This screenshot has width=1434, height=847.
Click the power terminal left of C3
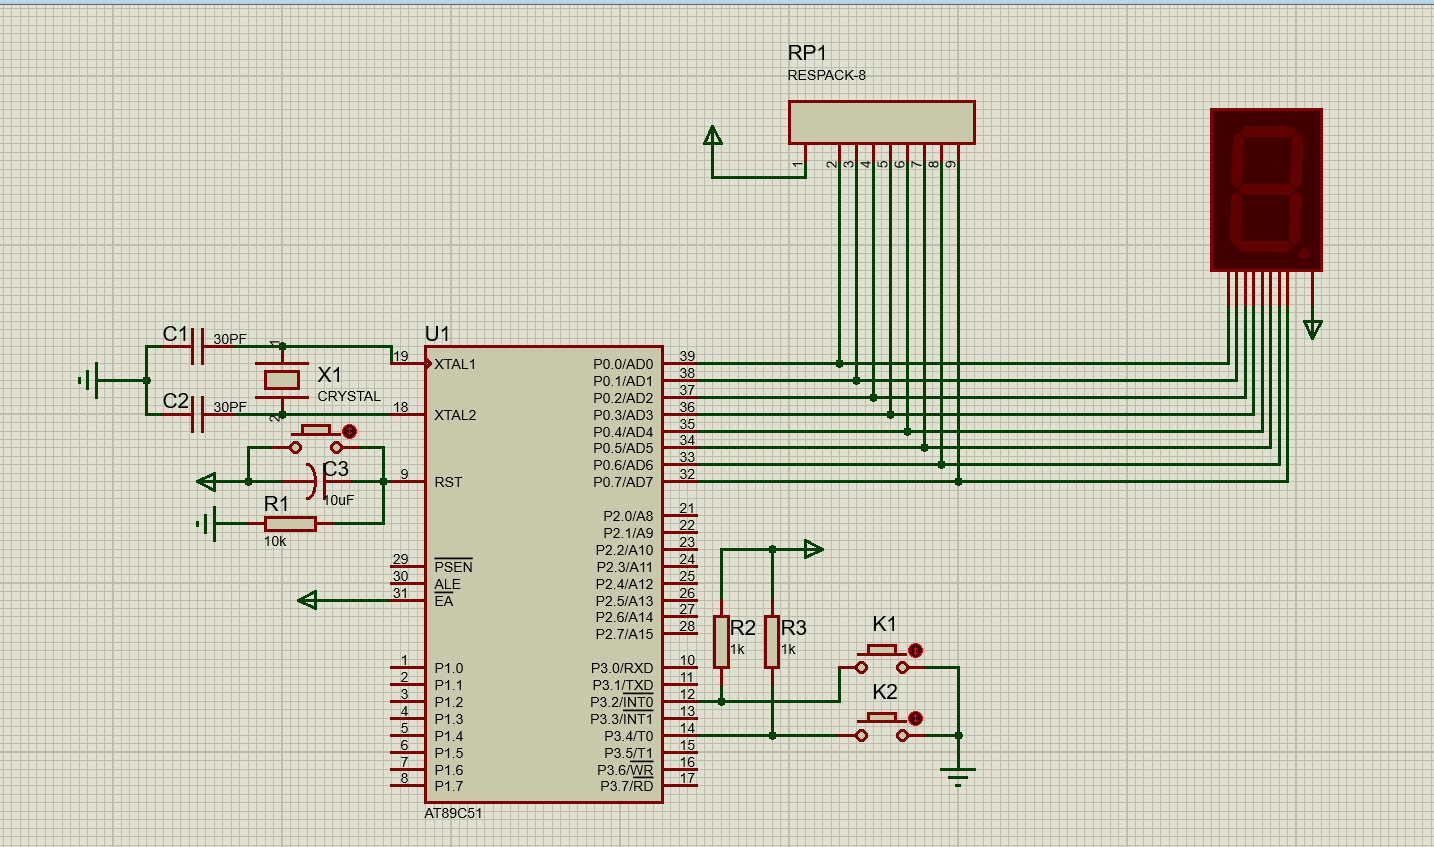click(x=206, y=482)
